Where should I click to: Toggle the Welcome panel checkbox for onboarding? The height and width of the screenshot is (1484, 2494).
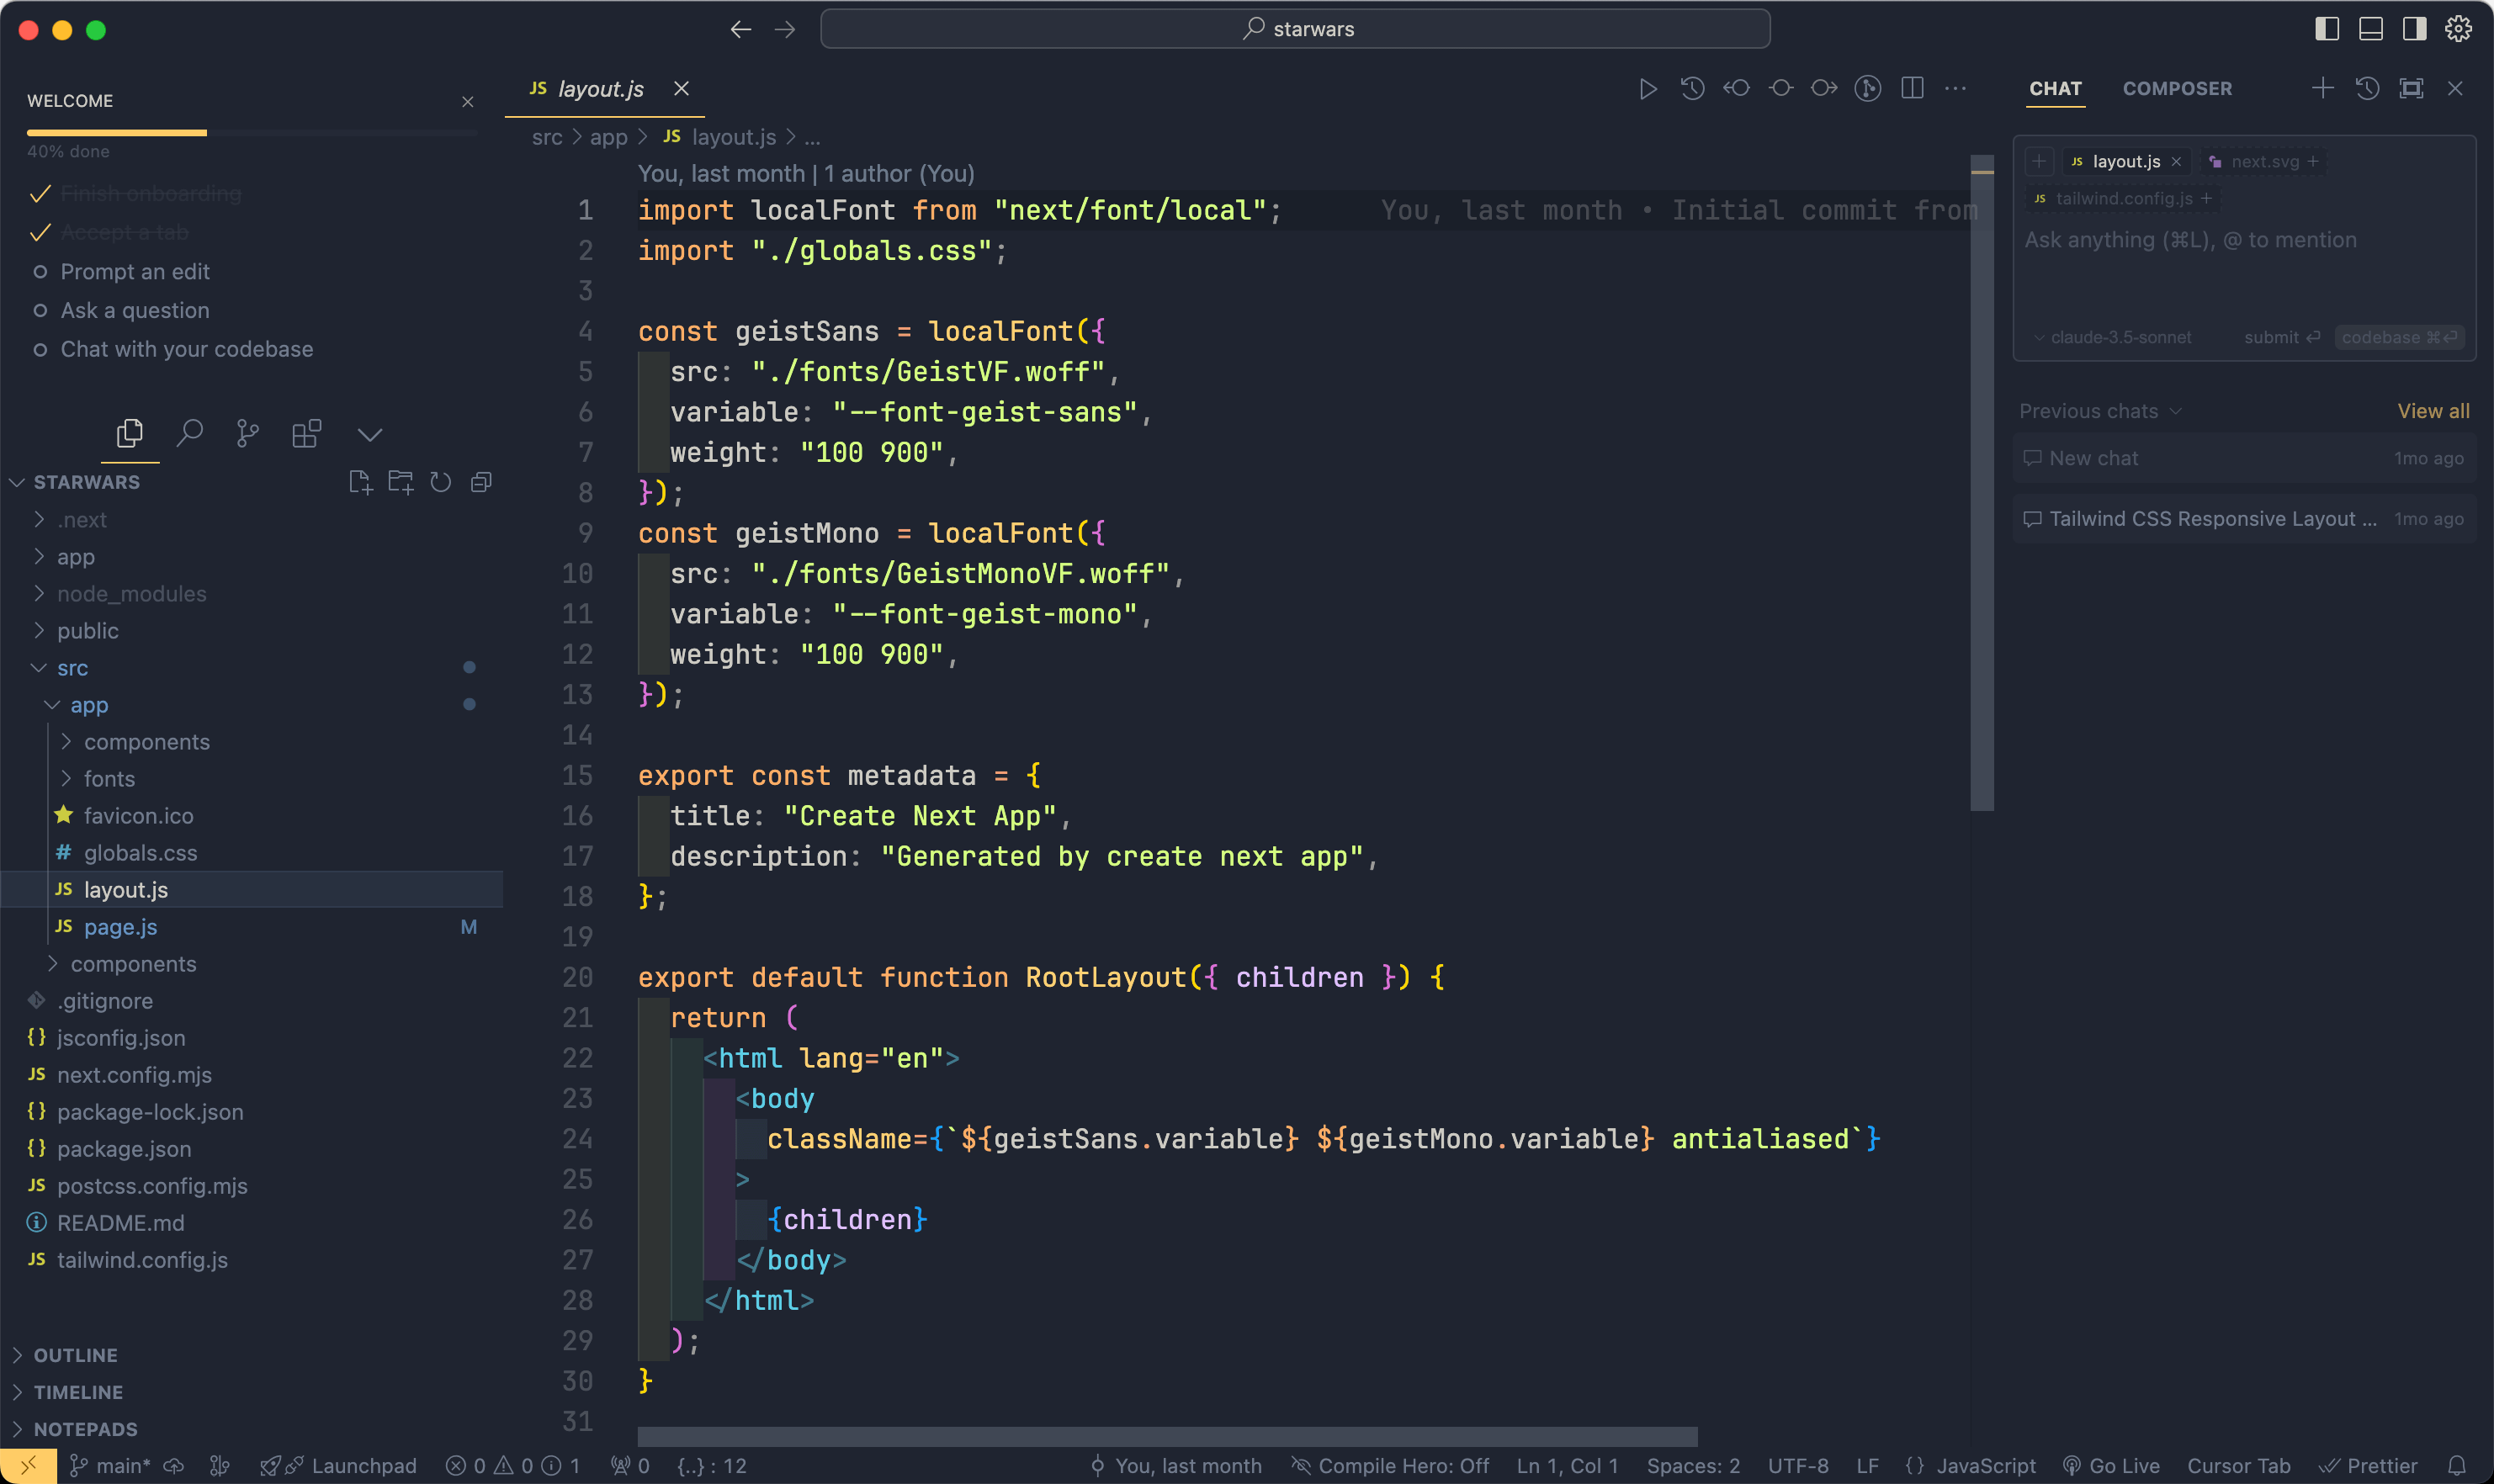click(39, 193)
